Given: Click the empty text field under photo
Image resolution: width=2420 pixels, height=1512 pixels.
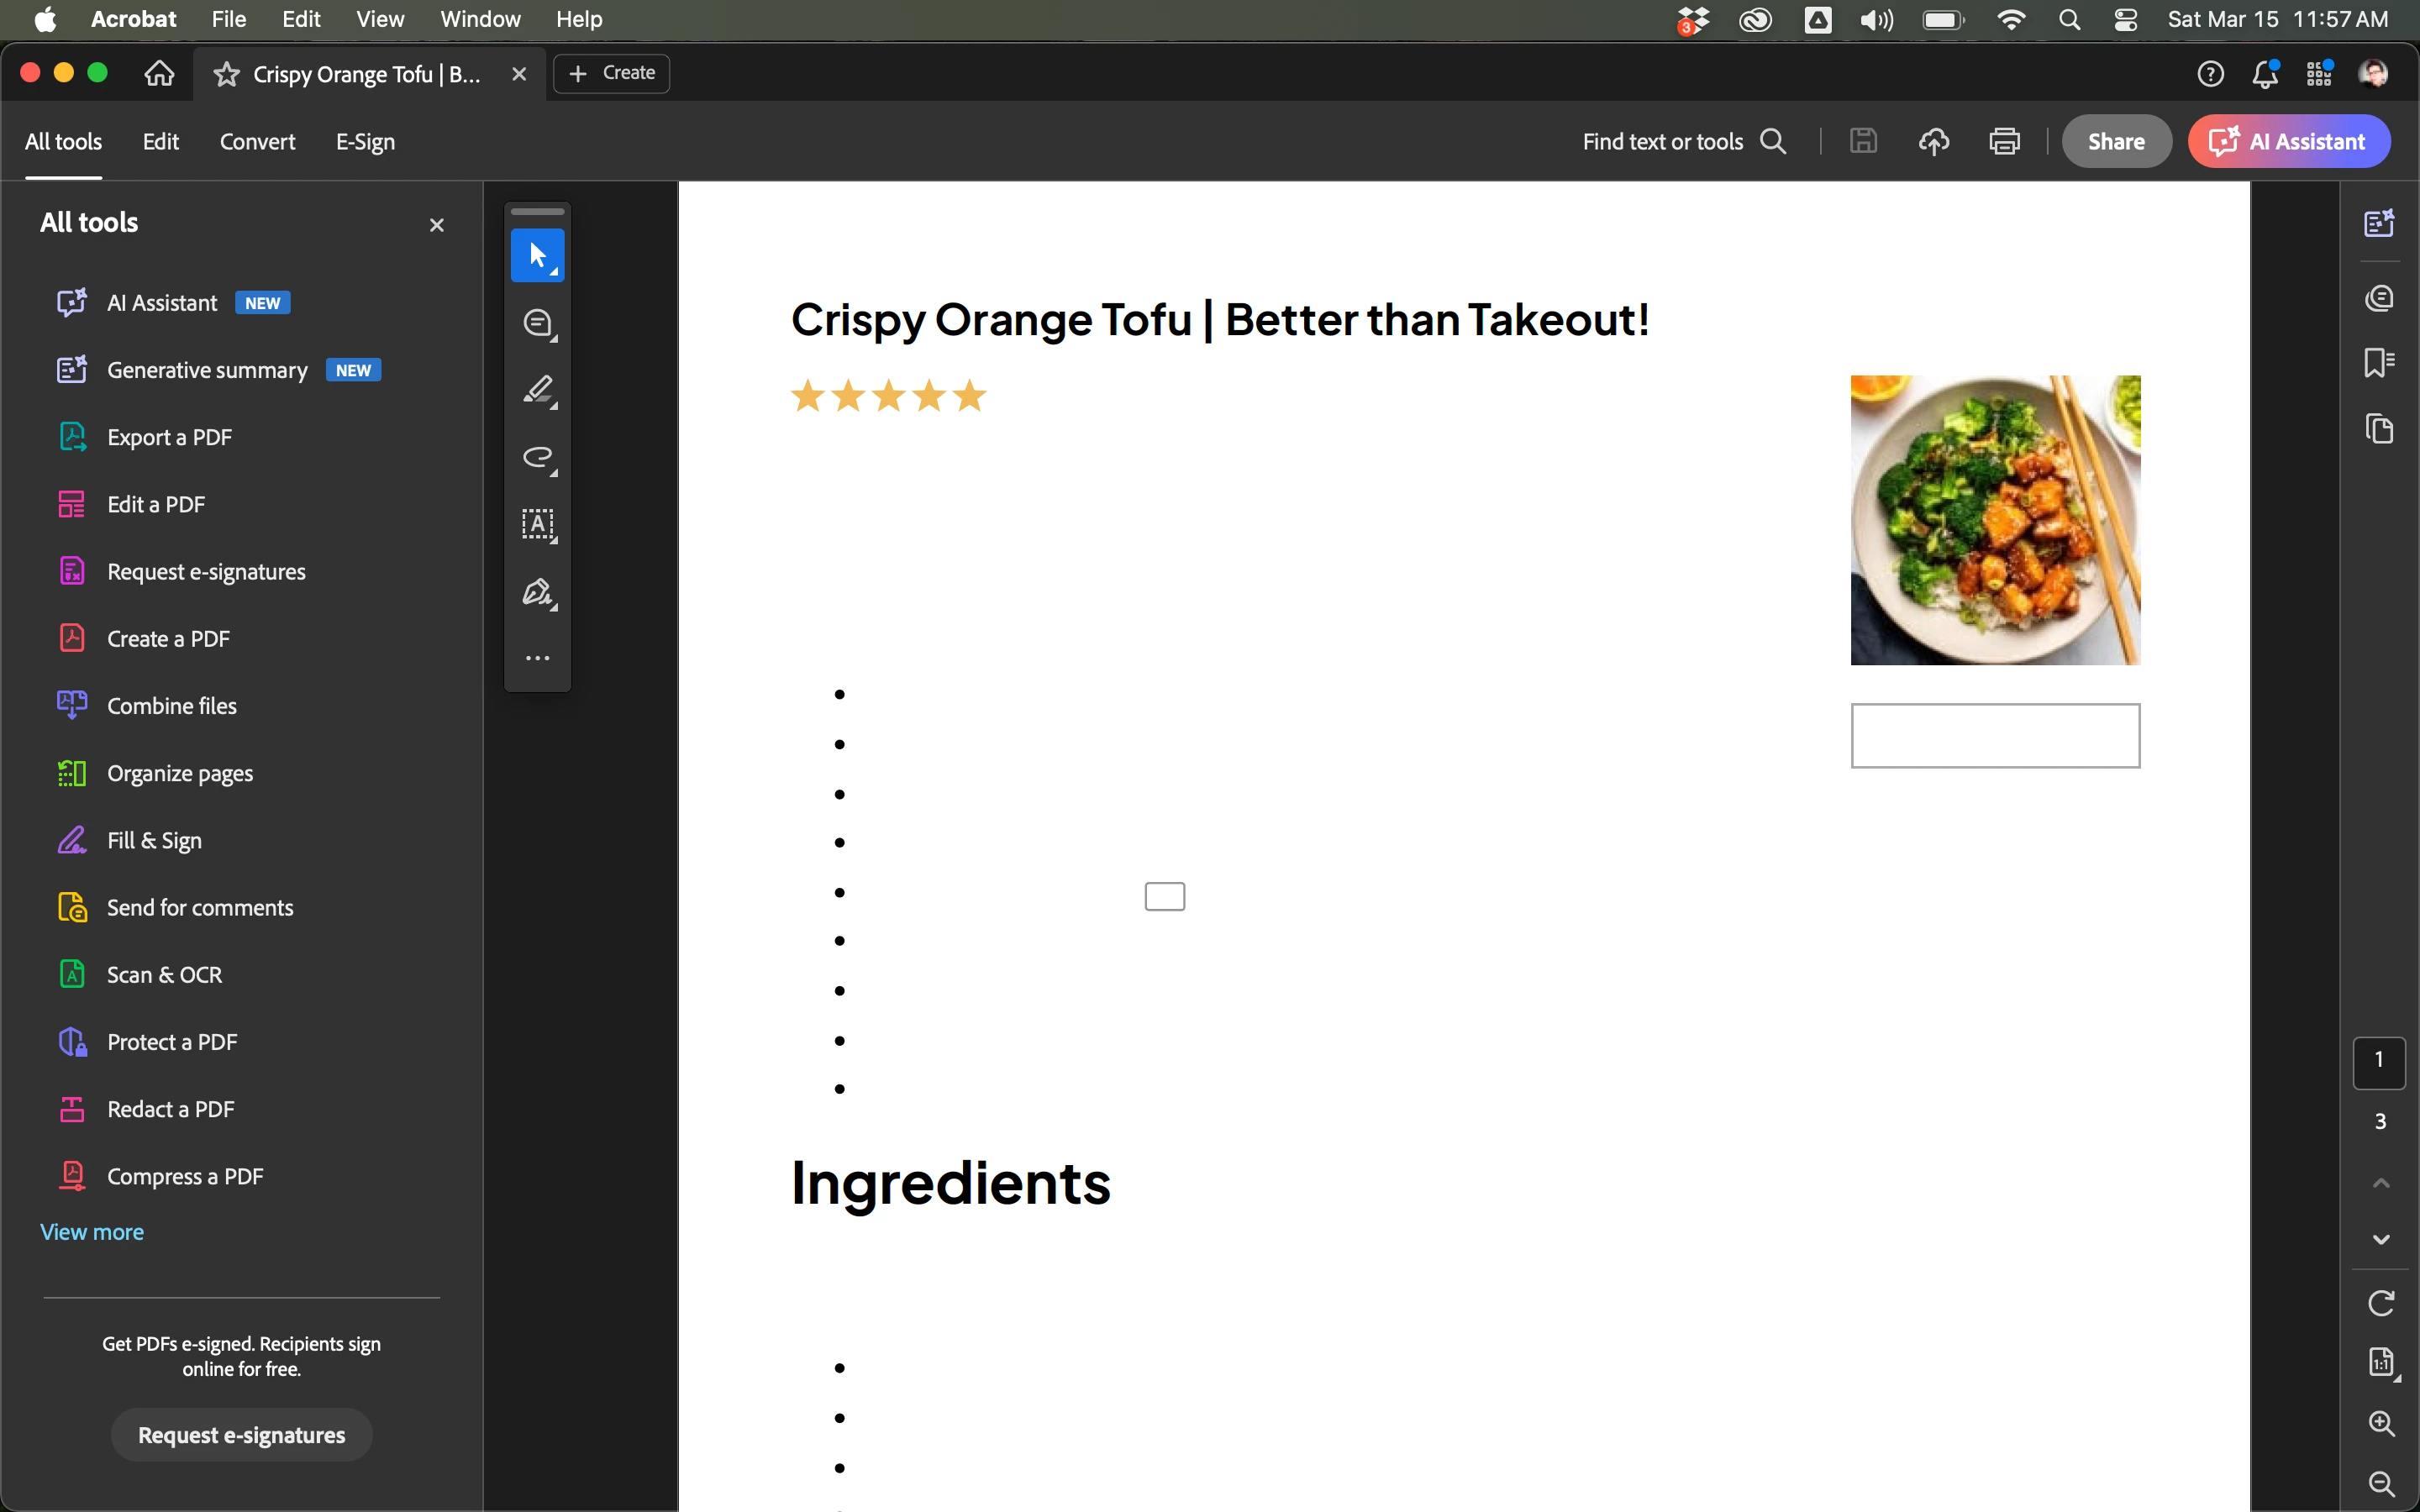Looking at the screenshot, I should coord(1994,736).
